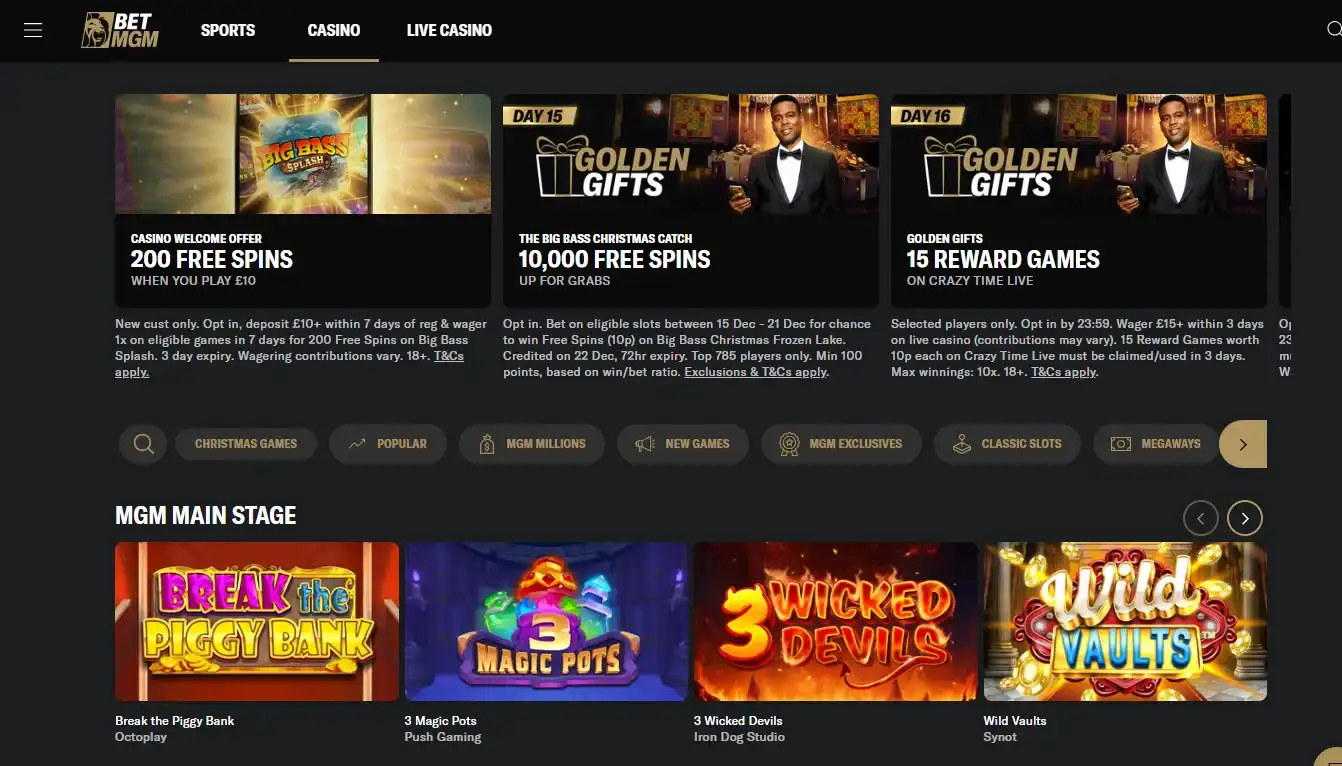Open the MGM Exclusives badge filter

coord(841,444)
